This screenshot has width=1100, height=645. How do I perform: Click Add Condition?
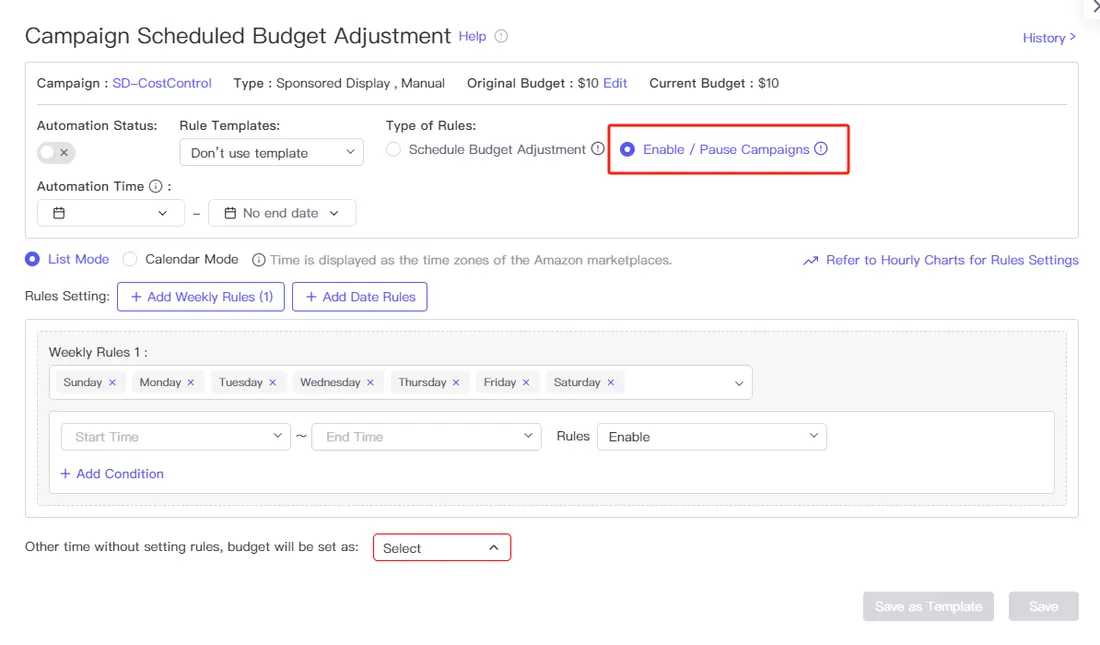[112, 474]
